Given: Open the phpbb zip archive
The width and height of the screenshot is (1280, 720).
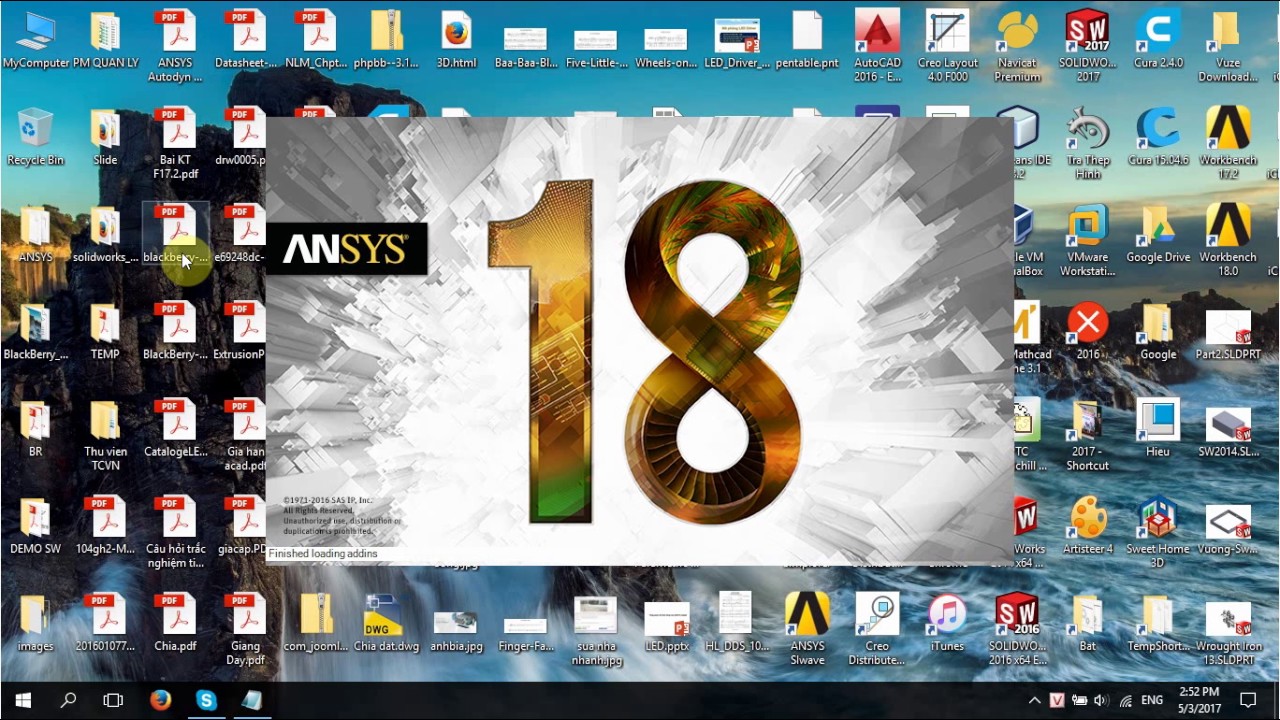Looking at the screenshot, I should point(386,40).
